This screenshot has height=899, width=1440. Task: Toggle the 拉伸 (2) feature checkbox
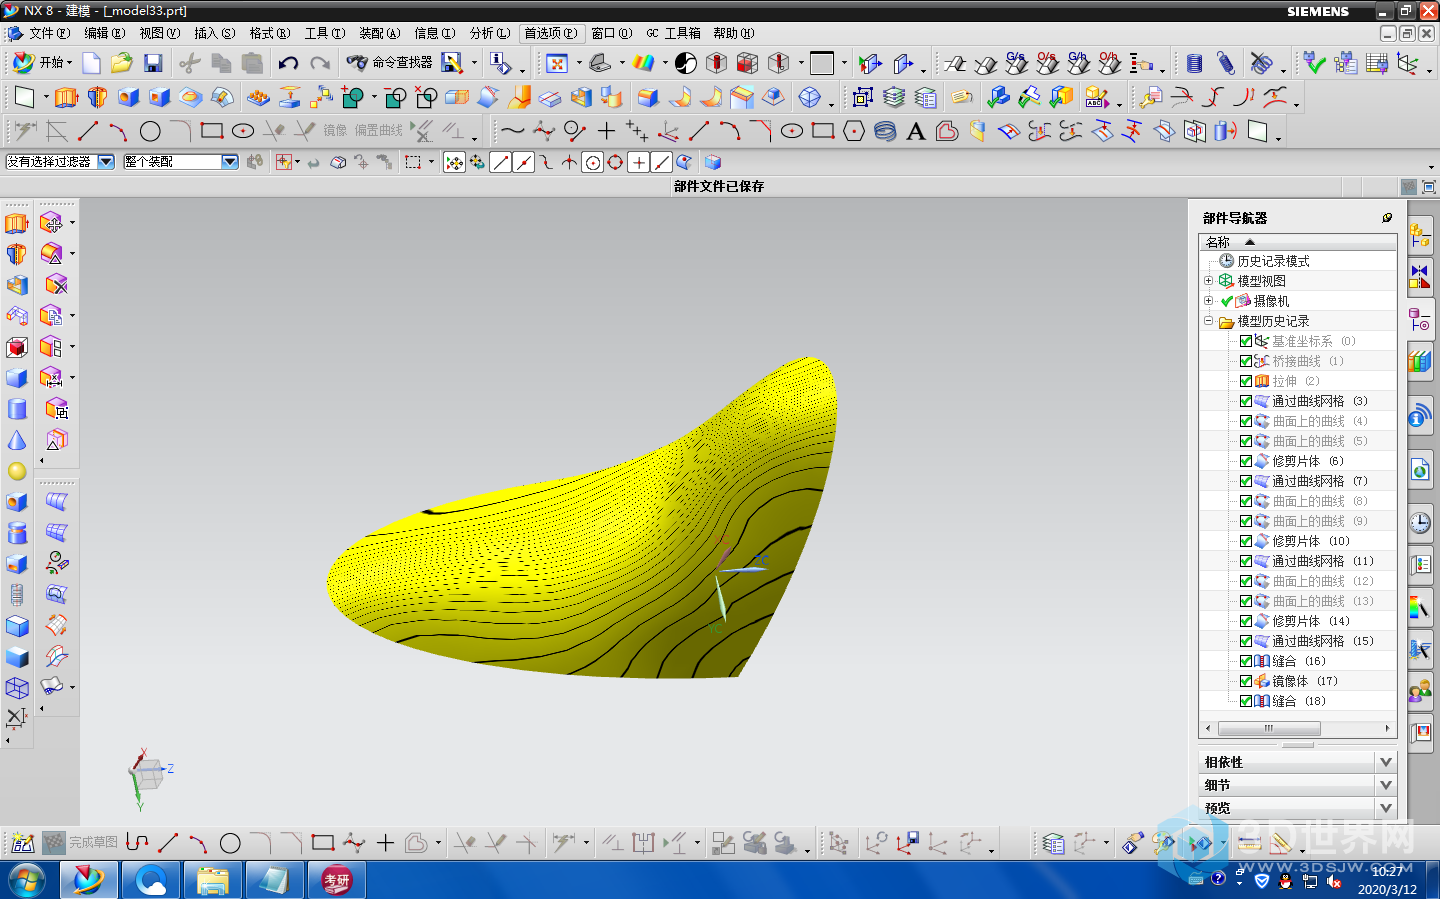point(1246,381)
